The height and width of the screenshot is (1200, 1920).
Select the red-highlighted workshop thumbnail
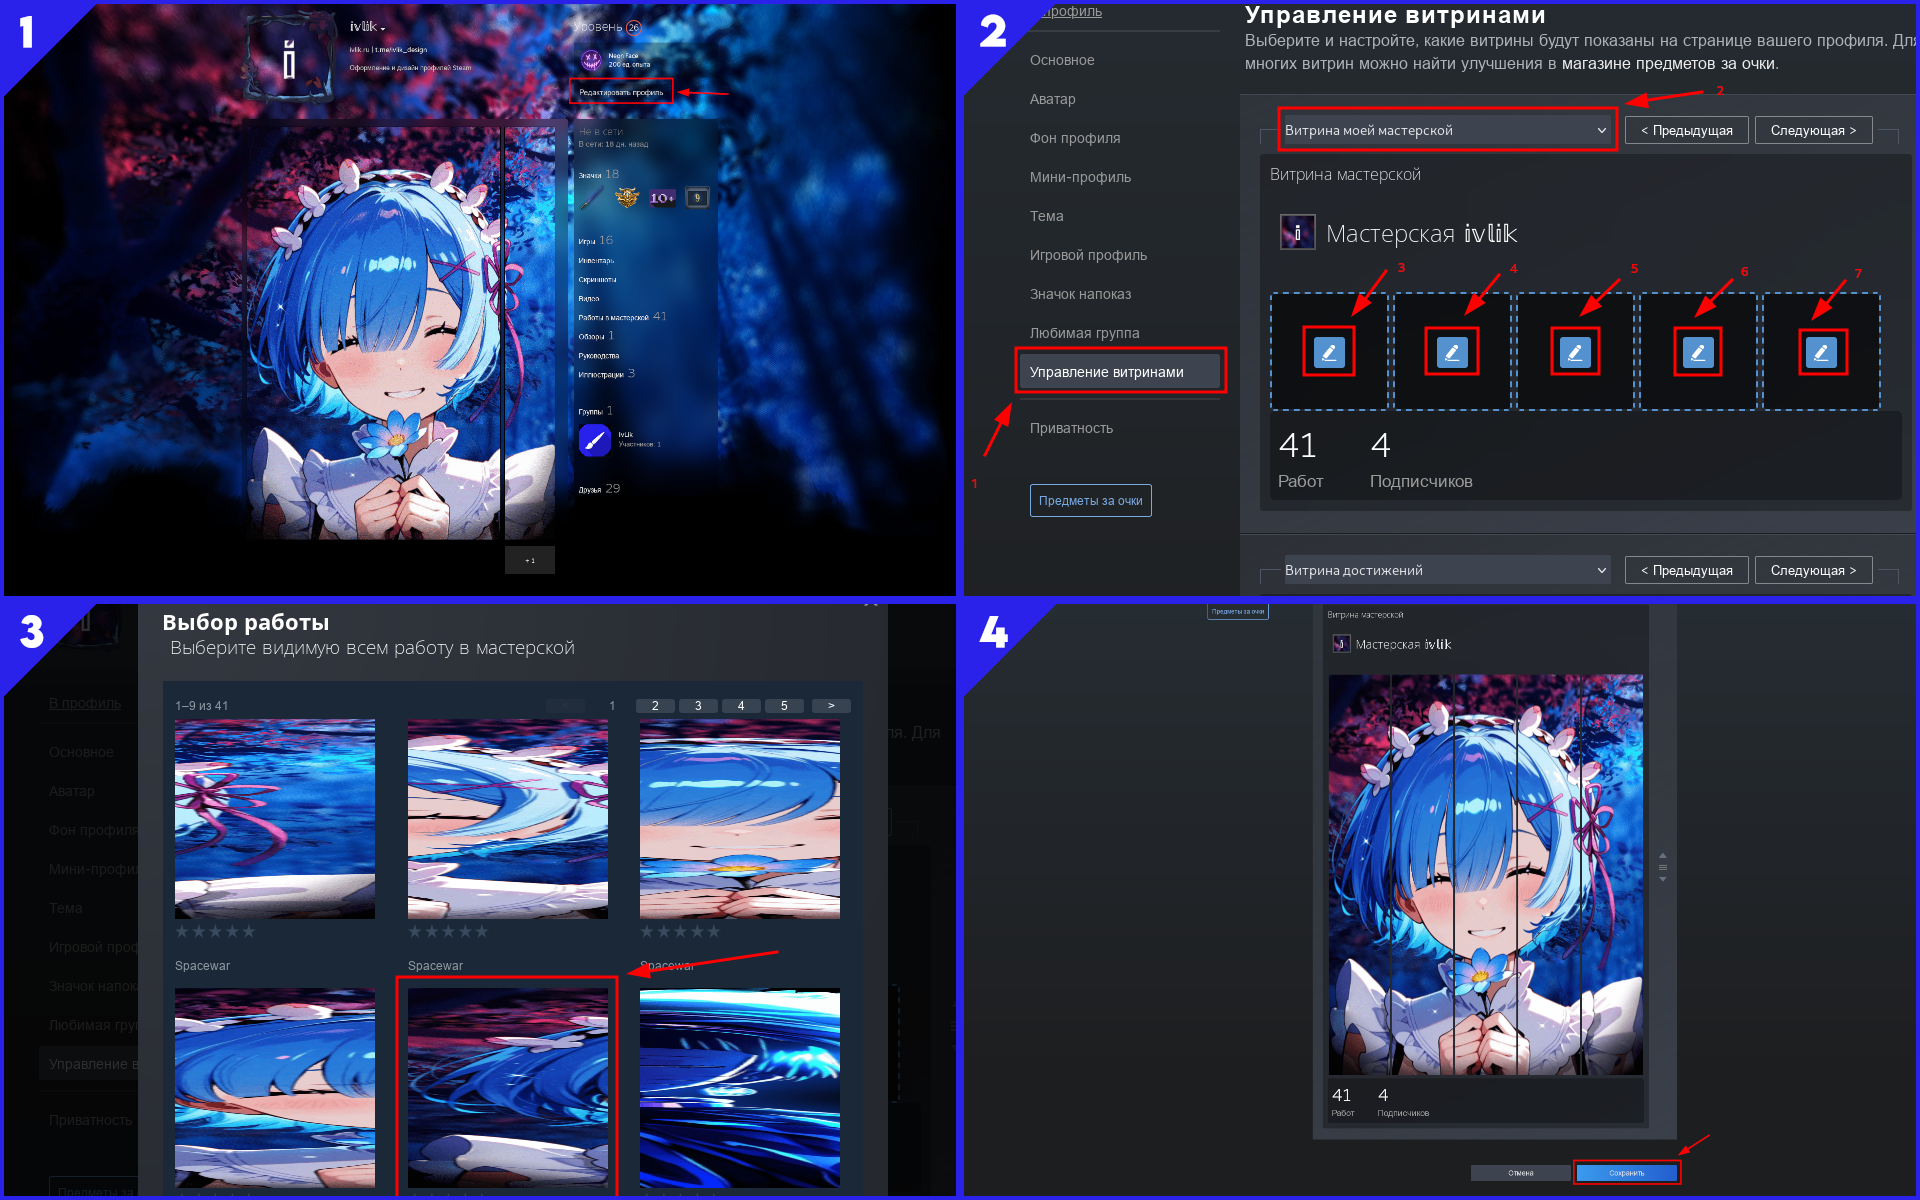point(508,1088)
